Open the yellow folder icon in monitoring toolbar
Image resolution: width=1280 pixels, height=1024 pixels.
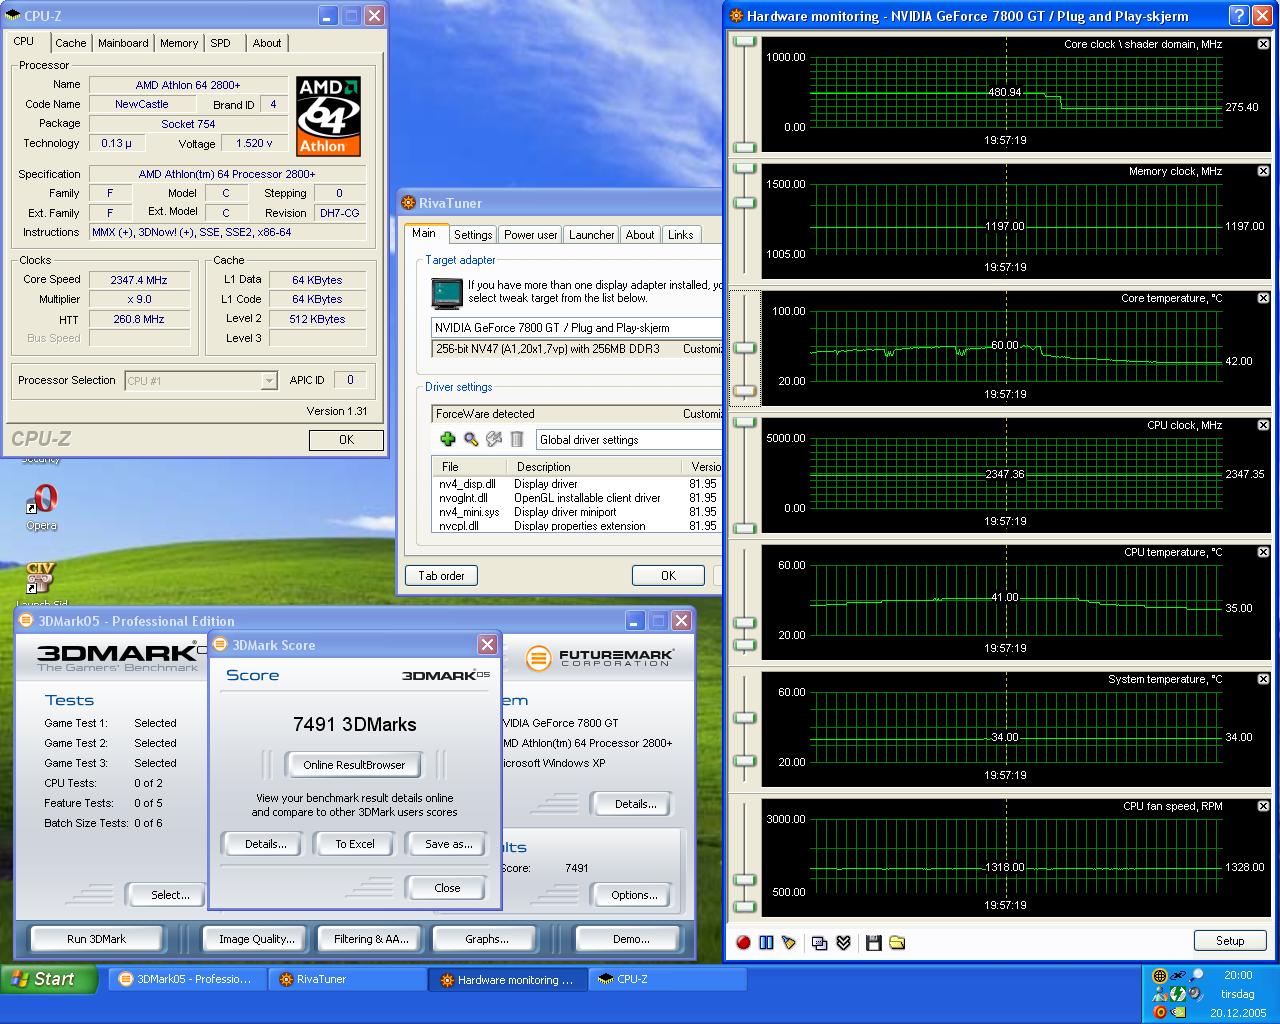(897, 942)
